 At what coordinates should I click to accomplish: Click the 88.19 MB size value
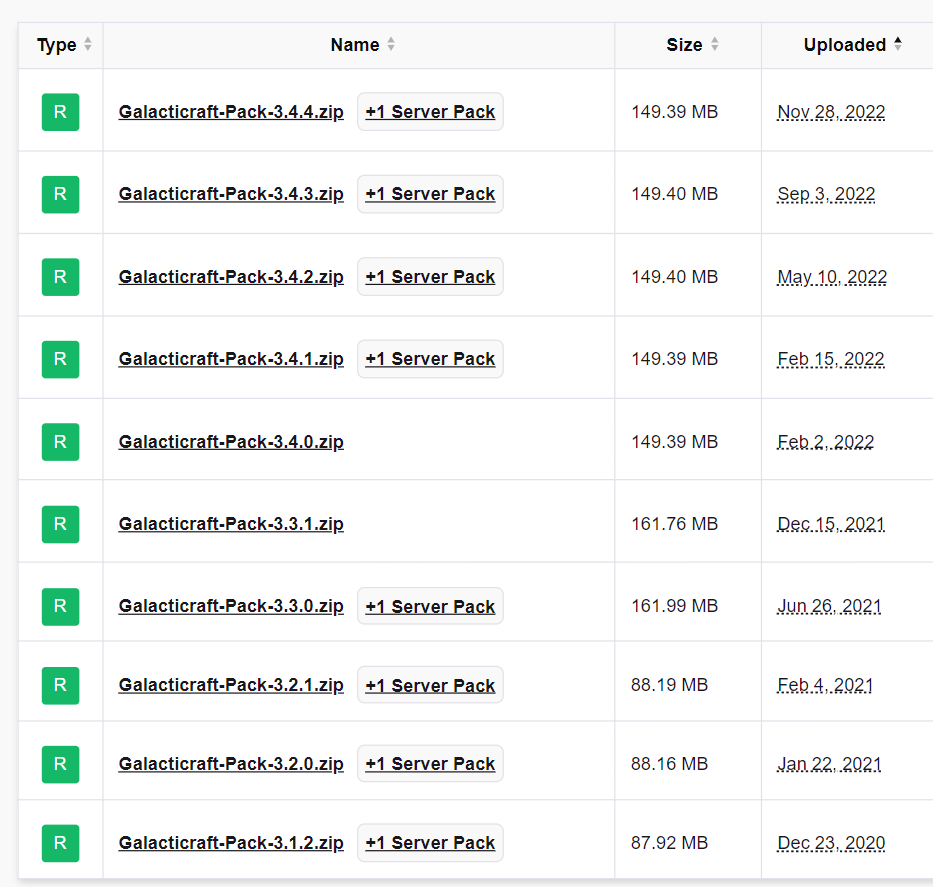pos(669,685)
